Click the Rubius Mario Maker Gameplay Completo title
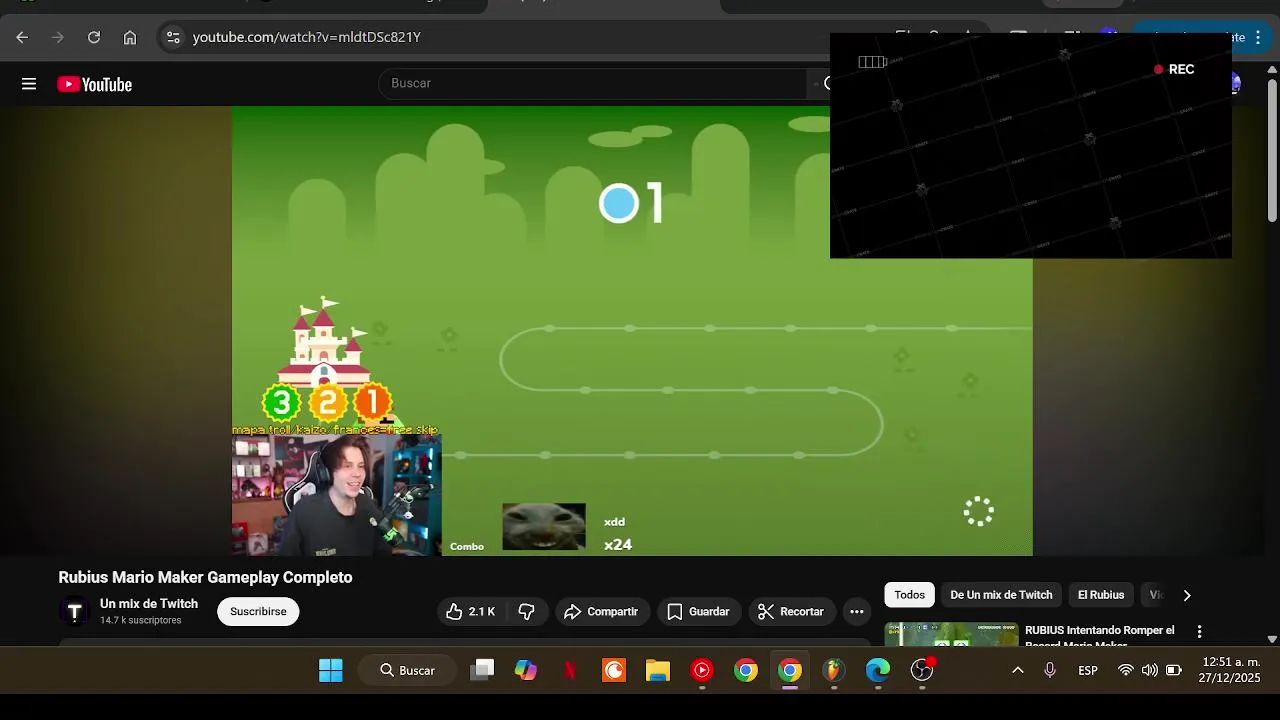Image resolution: width=1280 pixels, height=720 pixels. (206, 577)
